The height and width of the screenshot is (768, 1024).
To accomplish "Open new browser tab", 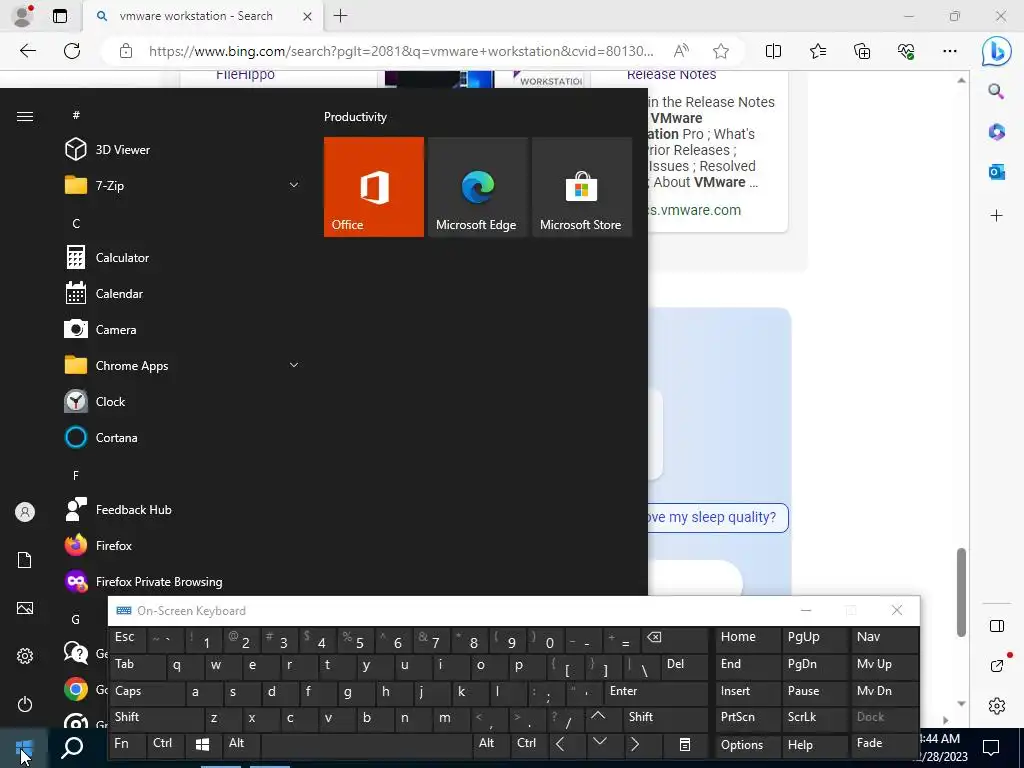I will click(340, 16).
